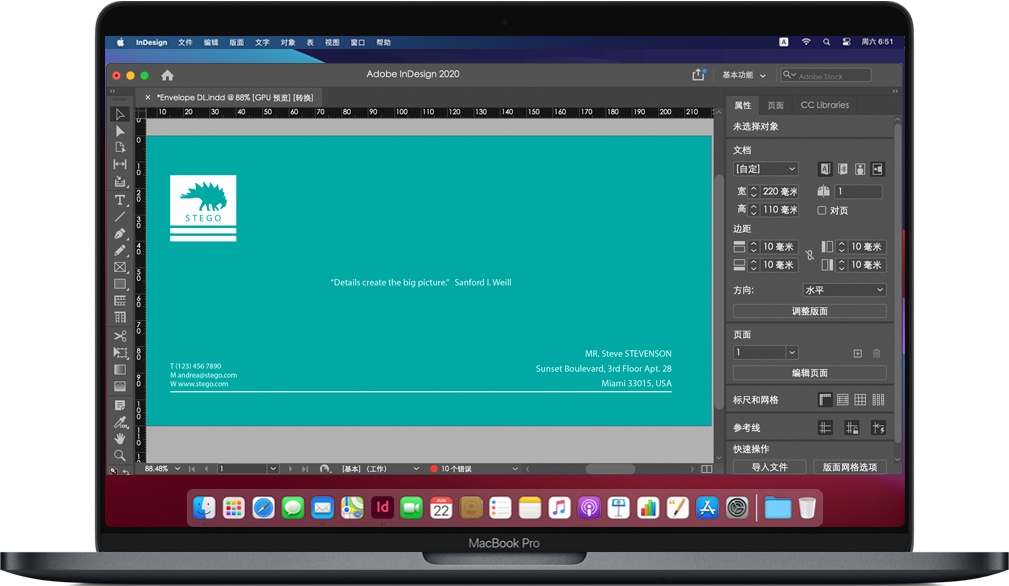Click the add new page icon
1009x586 pixels.
pyautogui.click(x=857, y=353)
